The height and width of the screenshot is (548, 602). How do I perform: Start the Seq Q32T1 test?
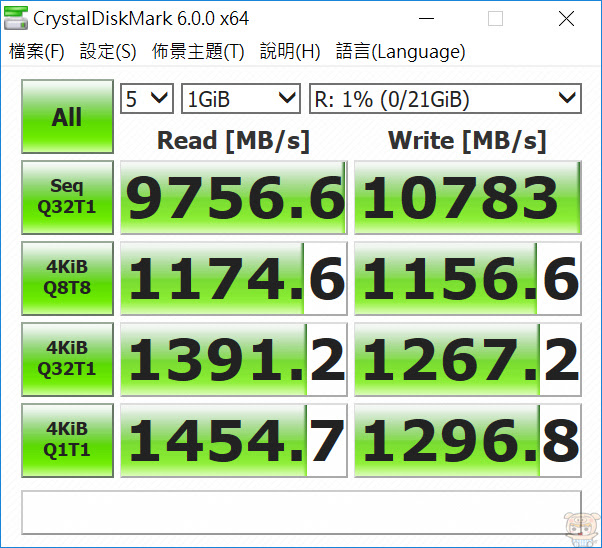point(67,197)
